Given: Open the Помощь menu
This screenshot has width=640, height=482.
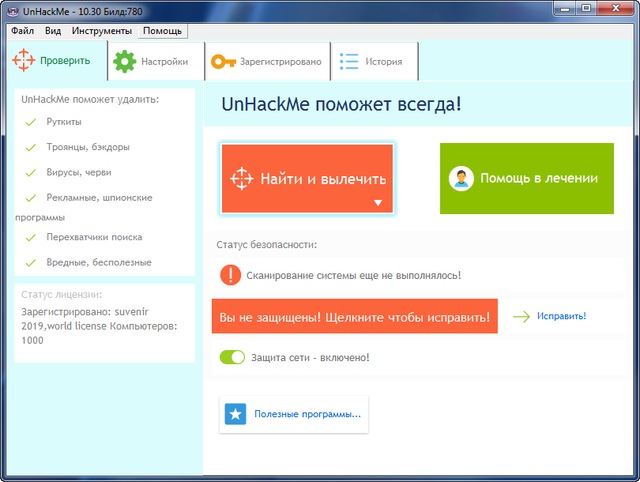Looking at the screenshot, I should 162,31.
